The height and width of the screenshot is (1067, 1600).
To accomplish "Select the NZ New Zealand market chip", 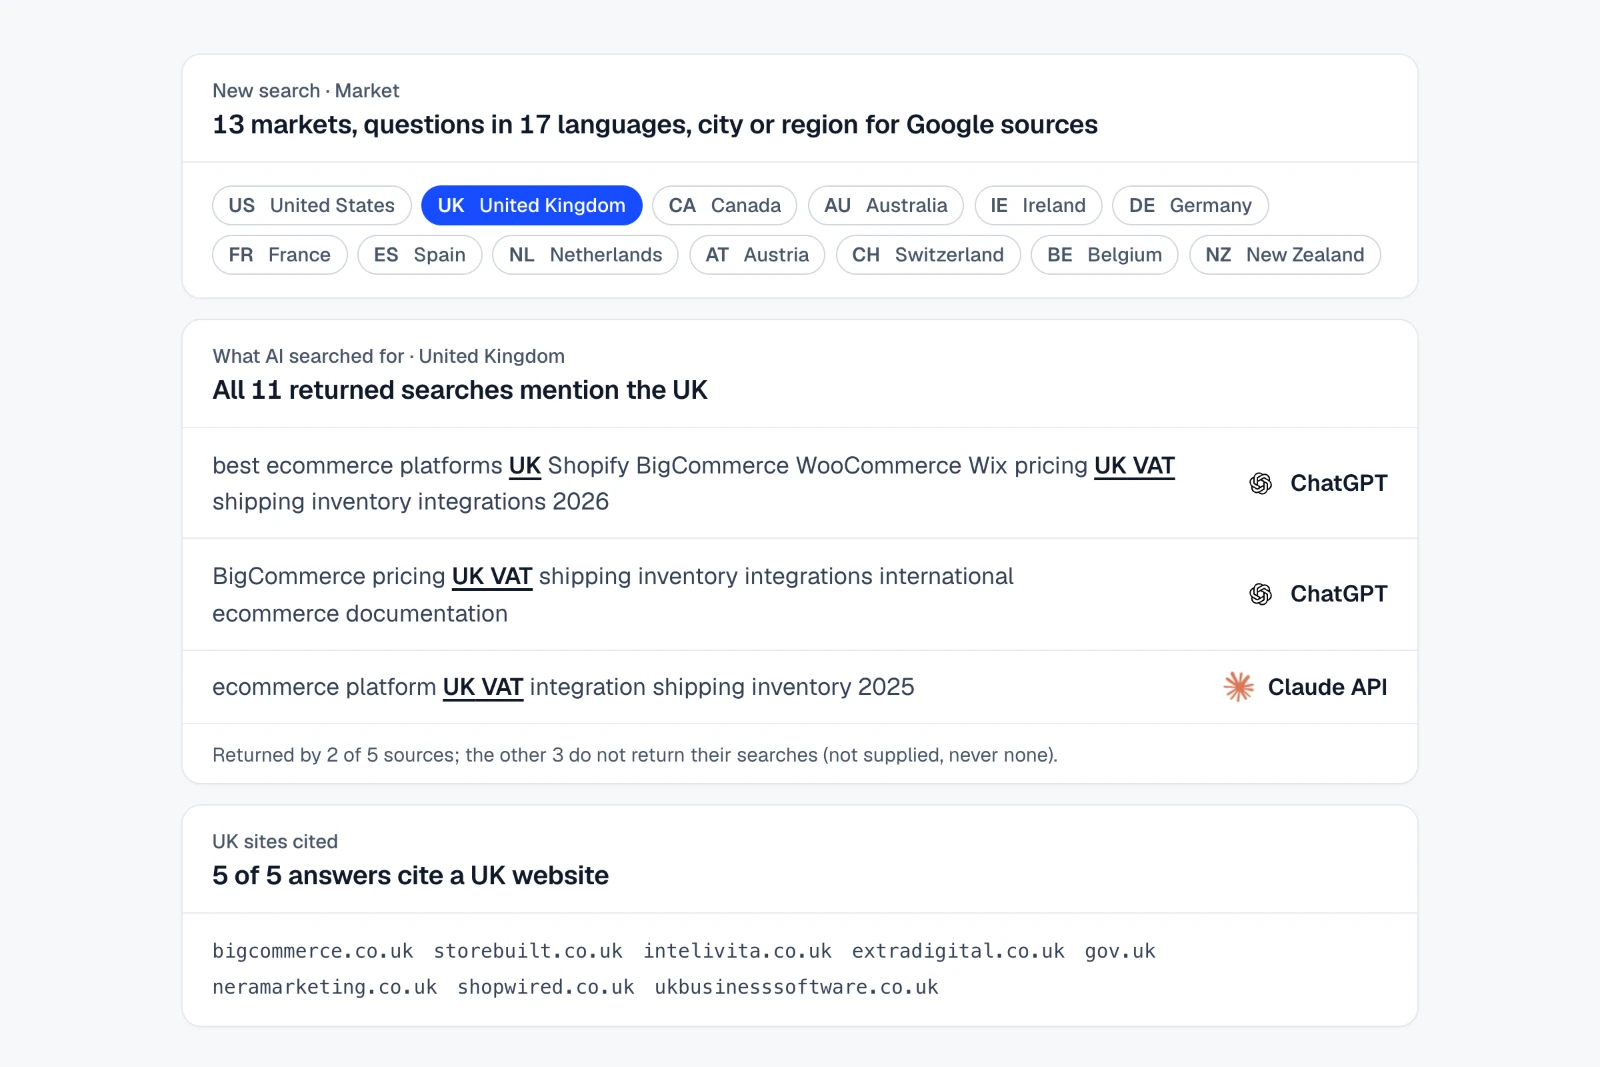I will point(1285,255).
